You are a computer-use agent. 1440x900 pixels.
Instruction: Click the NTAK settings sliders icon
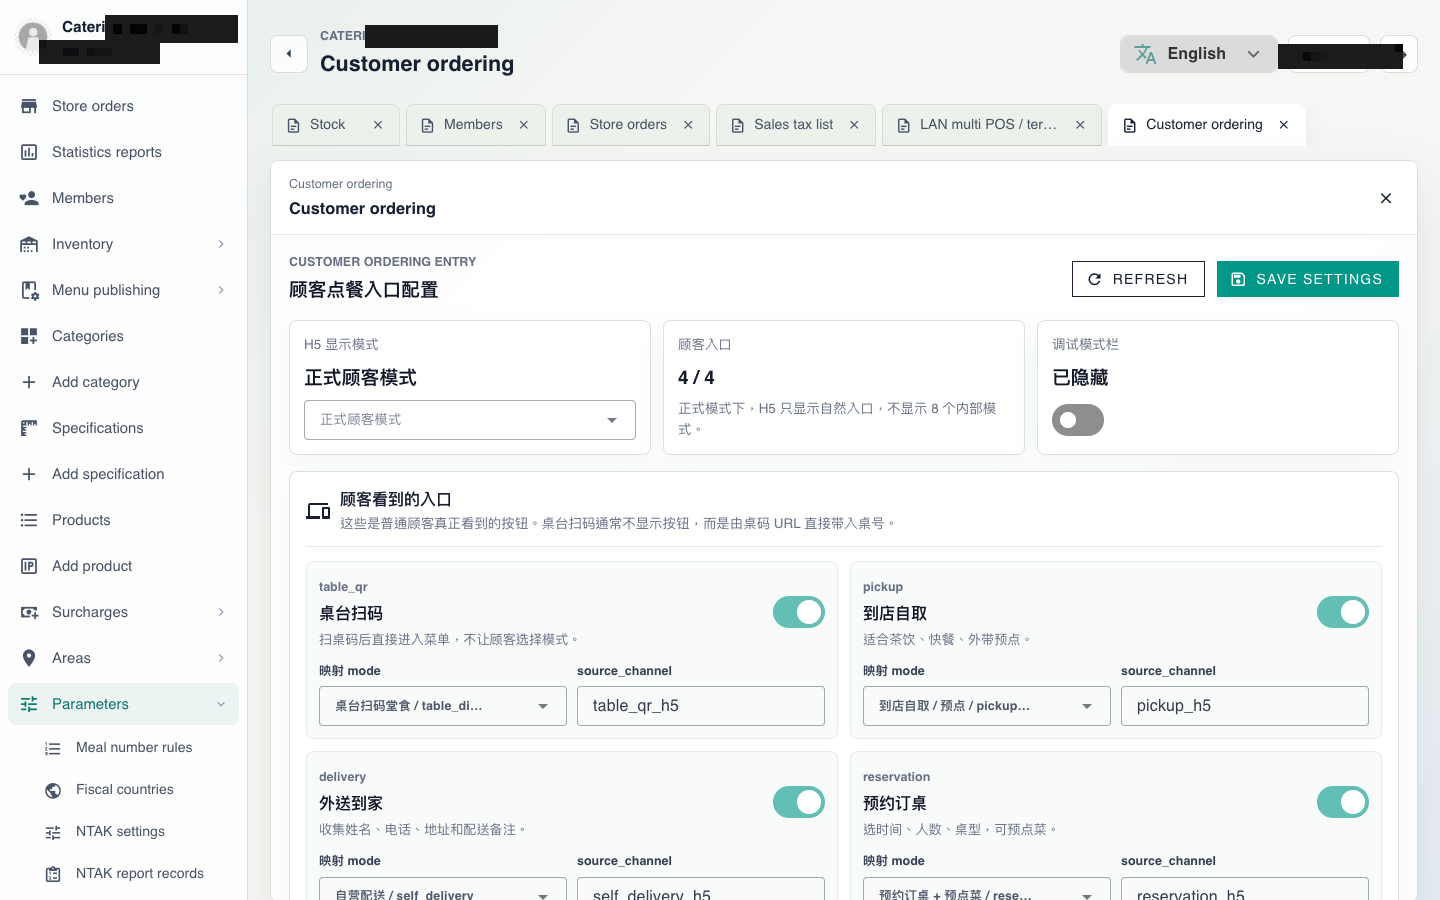pyautogui.click(x=53, y=832)
